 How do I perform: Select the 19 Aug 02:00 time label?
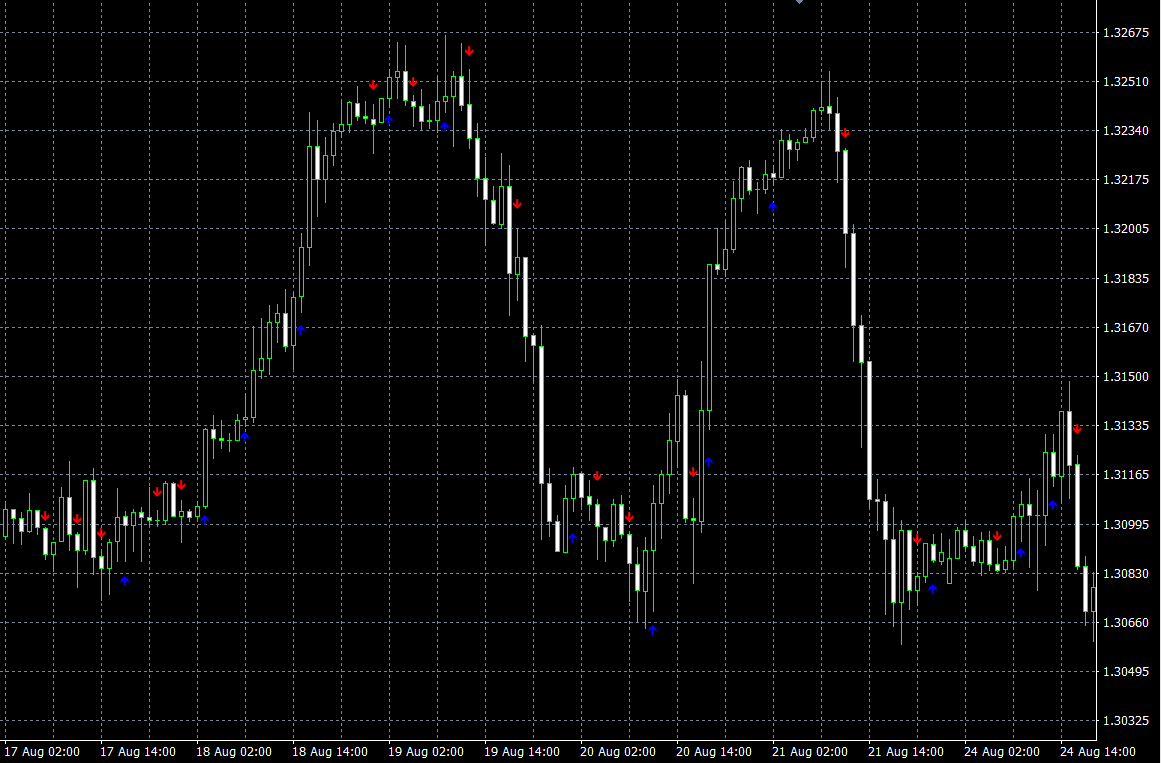coord(426,751)
